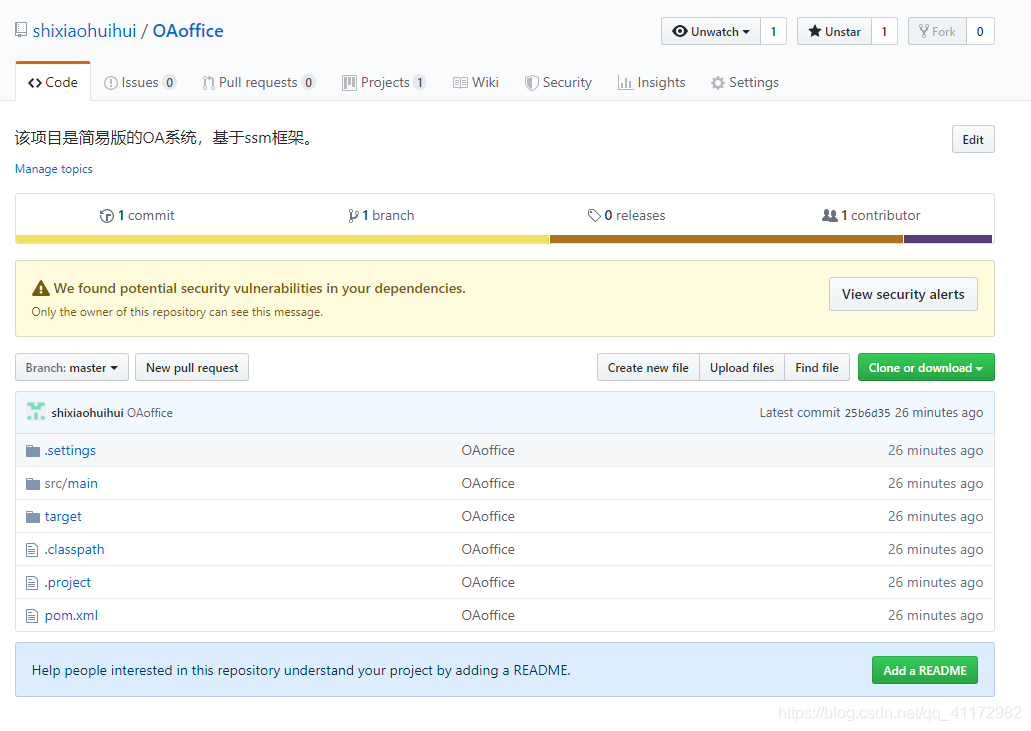Open the Security tab
Screen dimensions: 1031x731
pos(558,82)
